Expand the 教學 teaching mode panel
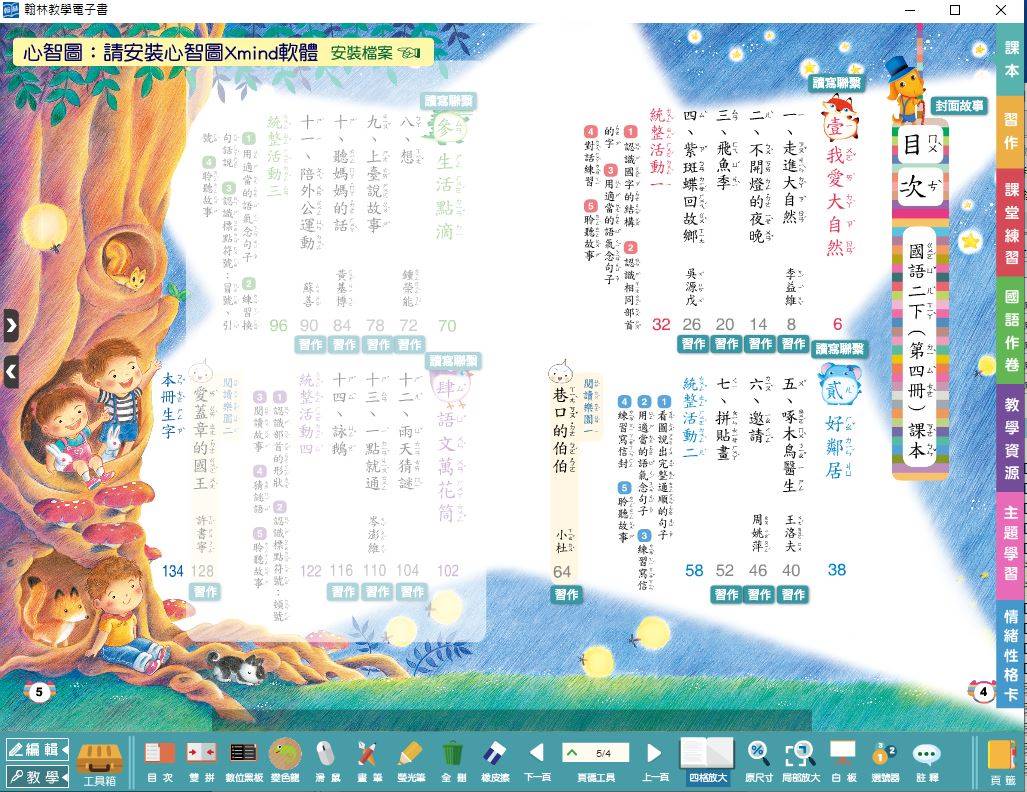This screenshot has width=1027, height=792. (x=37, y=777)
